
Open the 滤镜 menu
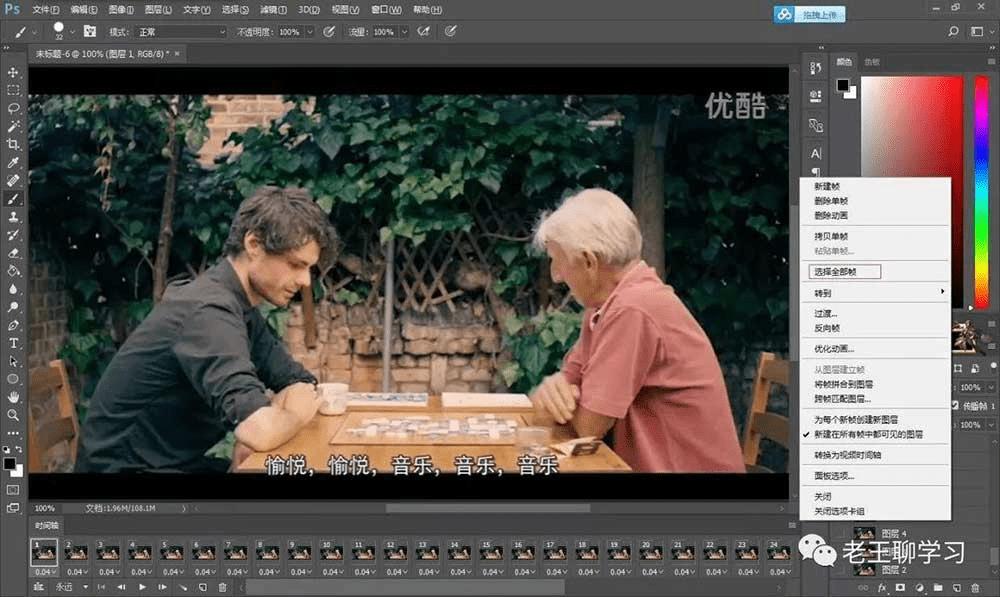point(273,10)
